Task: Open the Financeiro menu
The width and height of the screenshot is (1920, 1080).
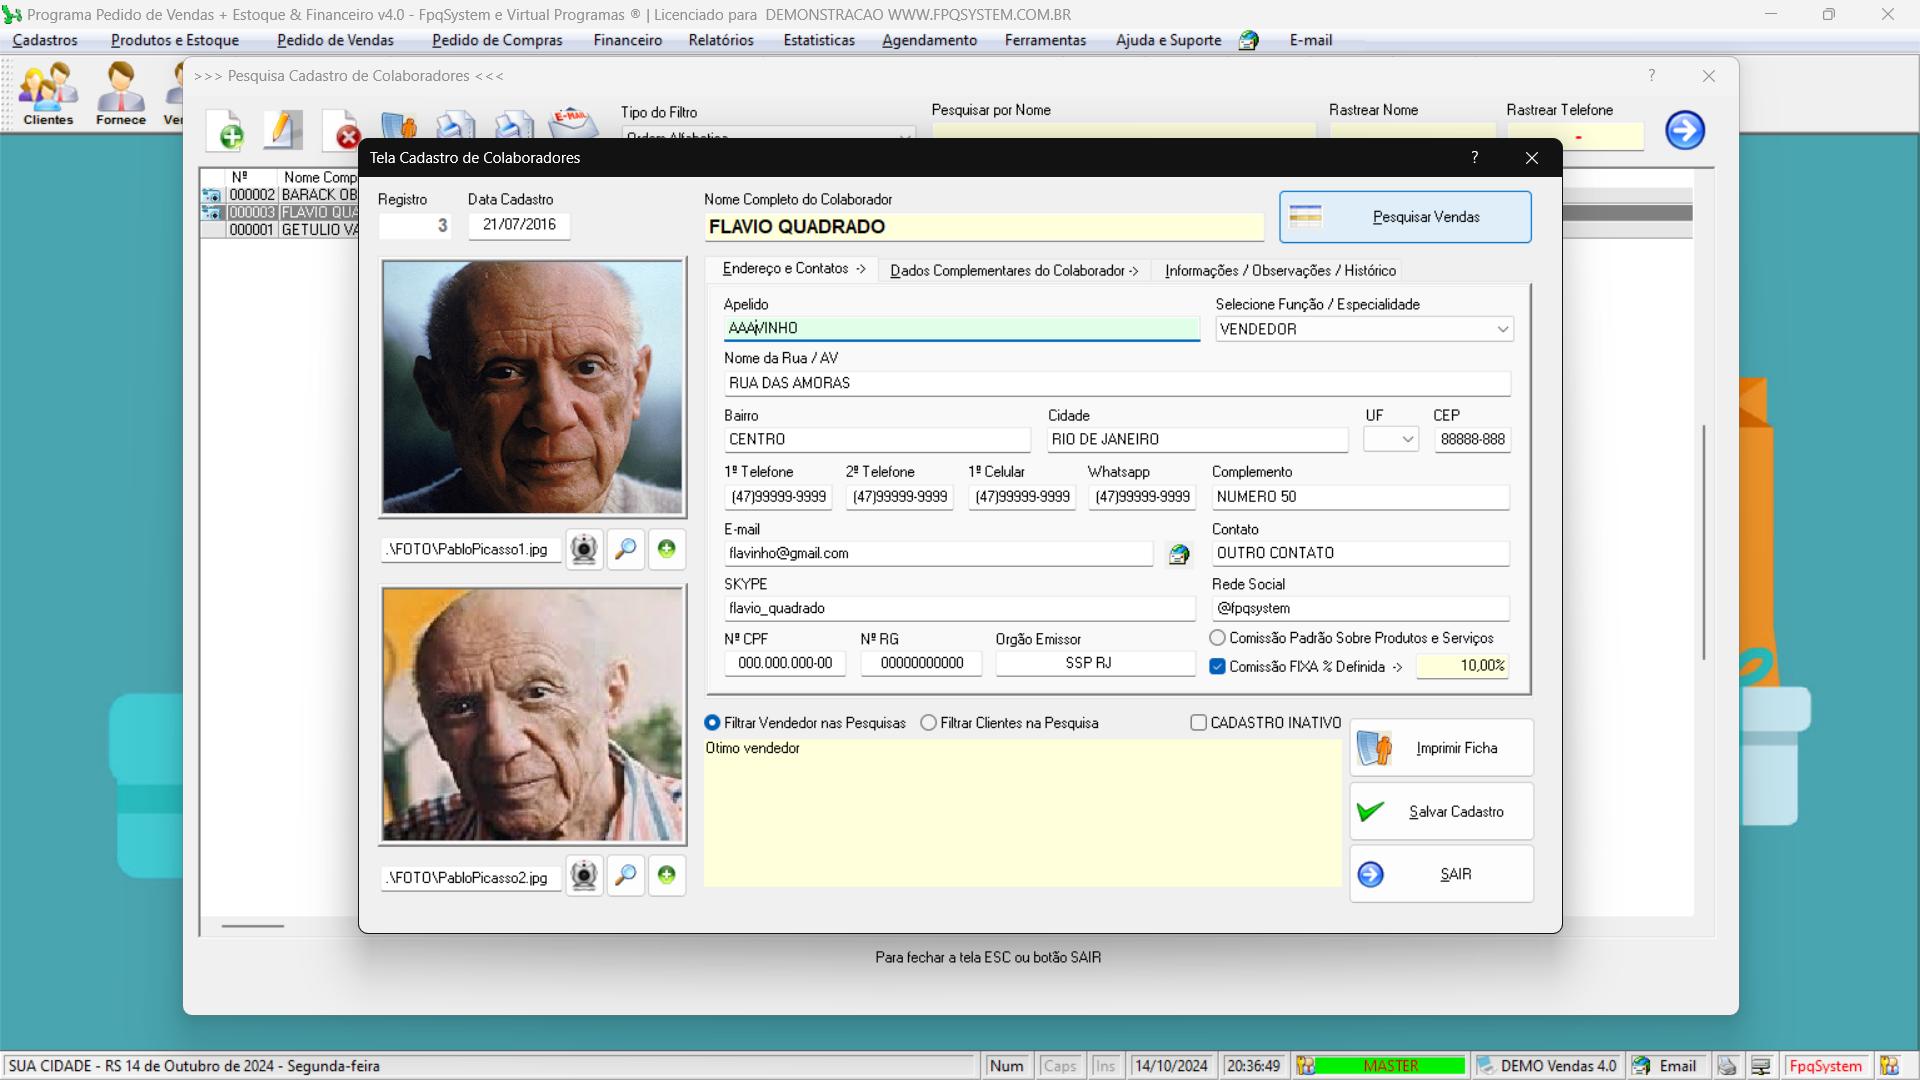Action: pyautogui.click(x=627, y=41)
